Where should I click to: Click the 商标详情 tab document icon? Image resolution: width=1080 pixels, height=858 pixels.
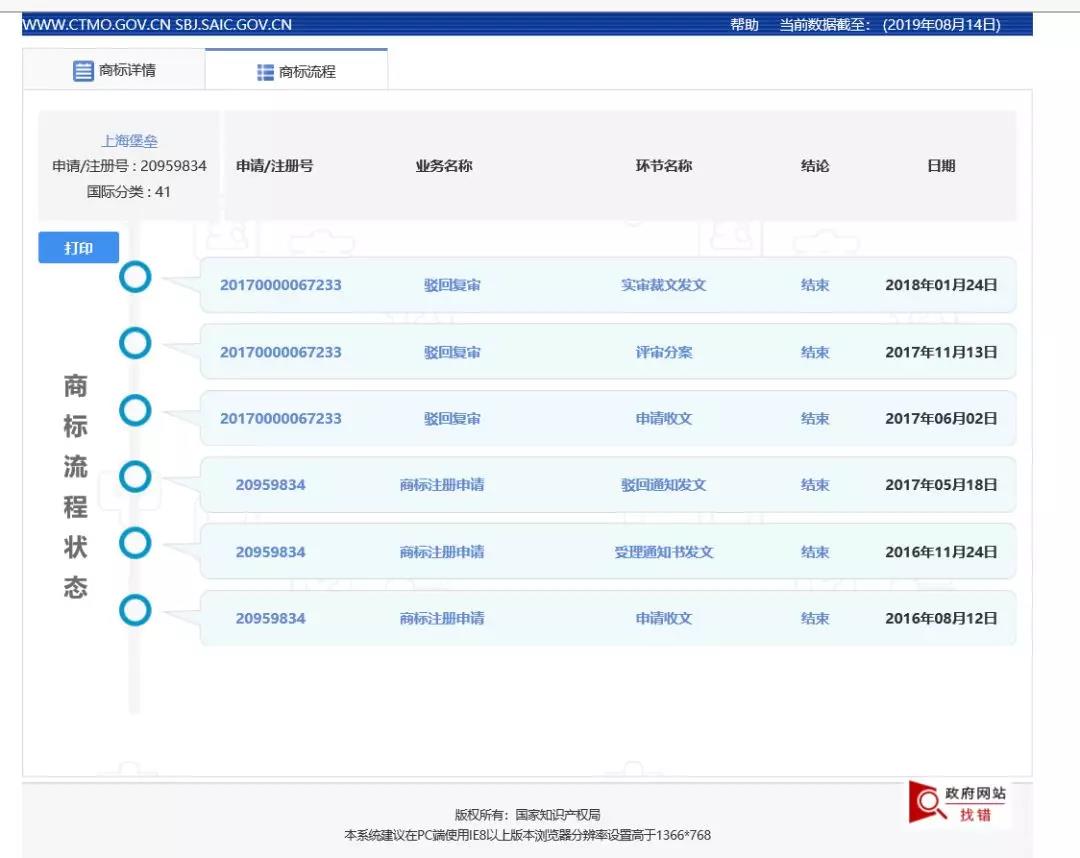[x=83, y=71]
